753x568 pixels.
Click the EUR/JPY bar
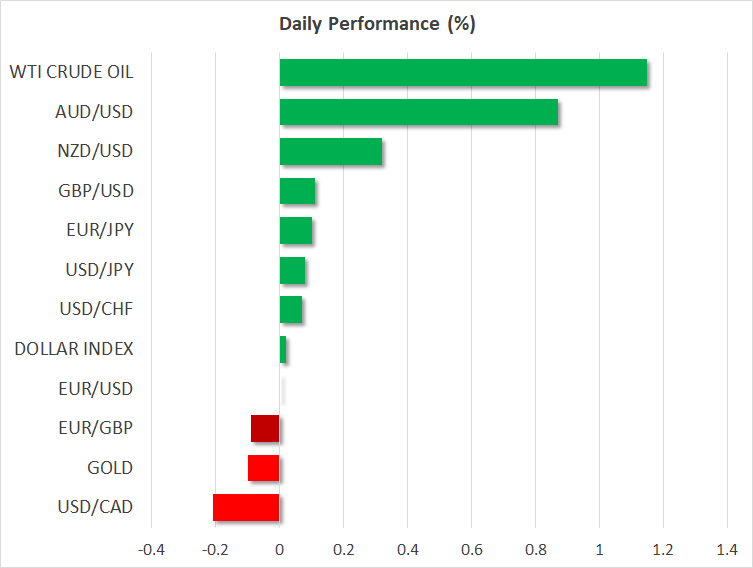[x=296, y=231]
